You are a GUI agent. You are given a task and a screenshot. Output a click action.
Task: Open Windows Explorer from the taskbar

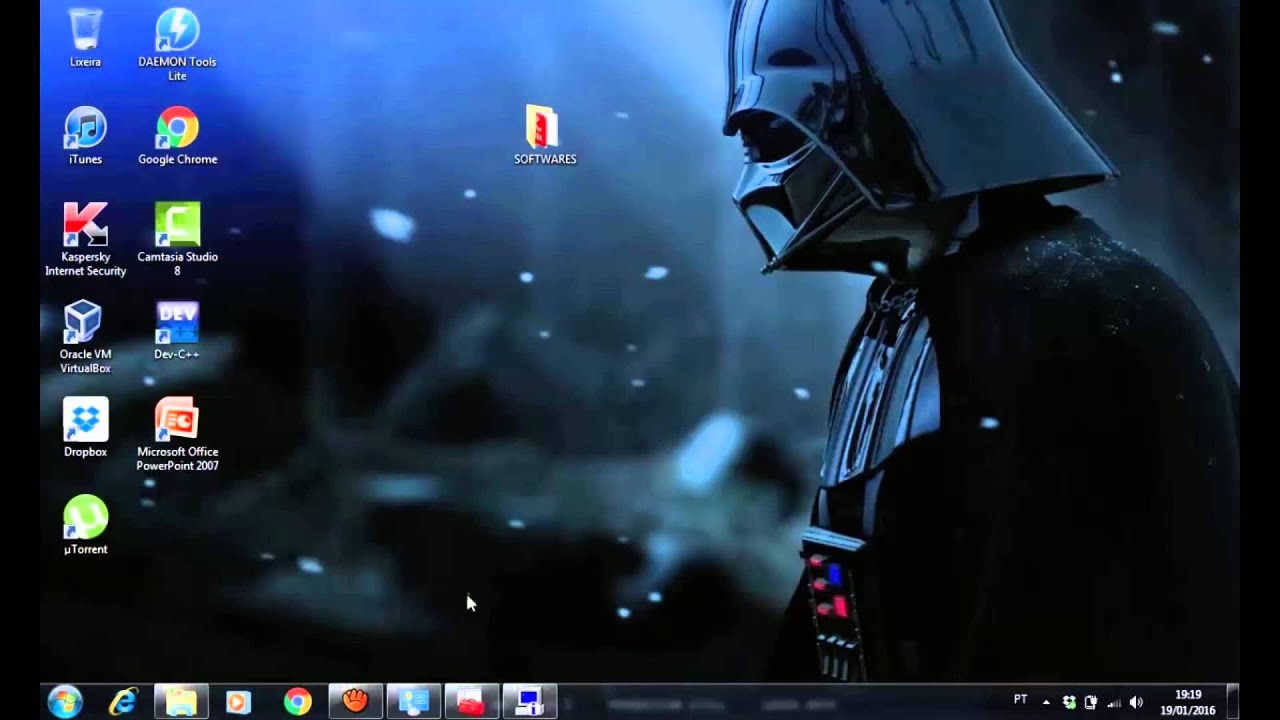pos(181,702)
